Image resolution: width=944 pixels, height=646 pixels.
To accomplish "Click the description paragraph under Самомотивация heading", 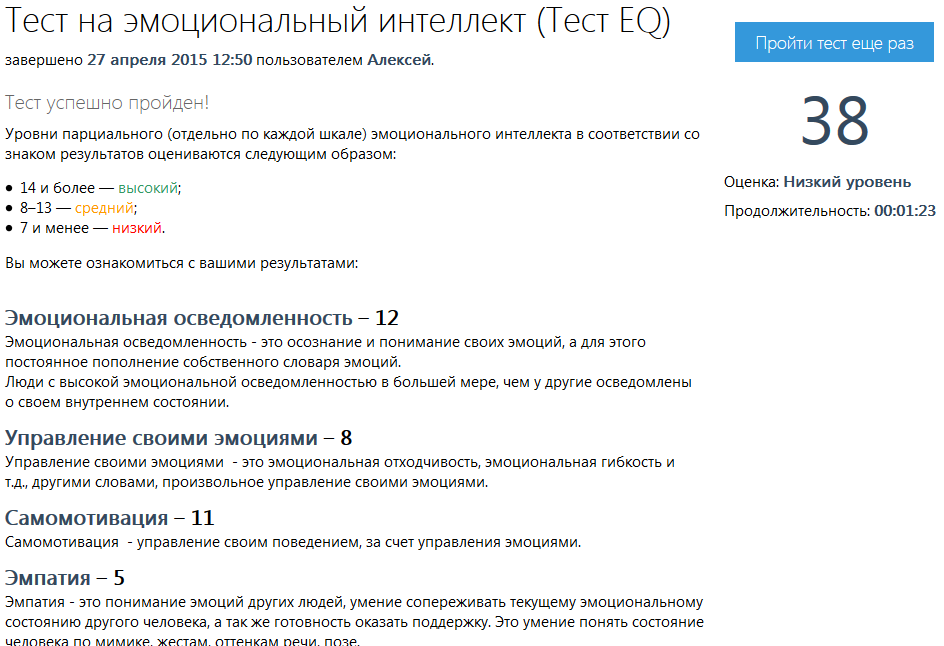I will point(293,542).
